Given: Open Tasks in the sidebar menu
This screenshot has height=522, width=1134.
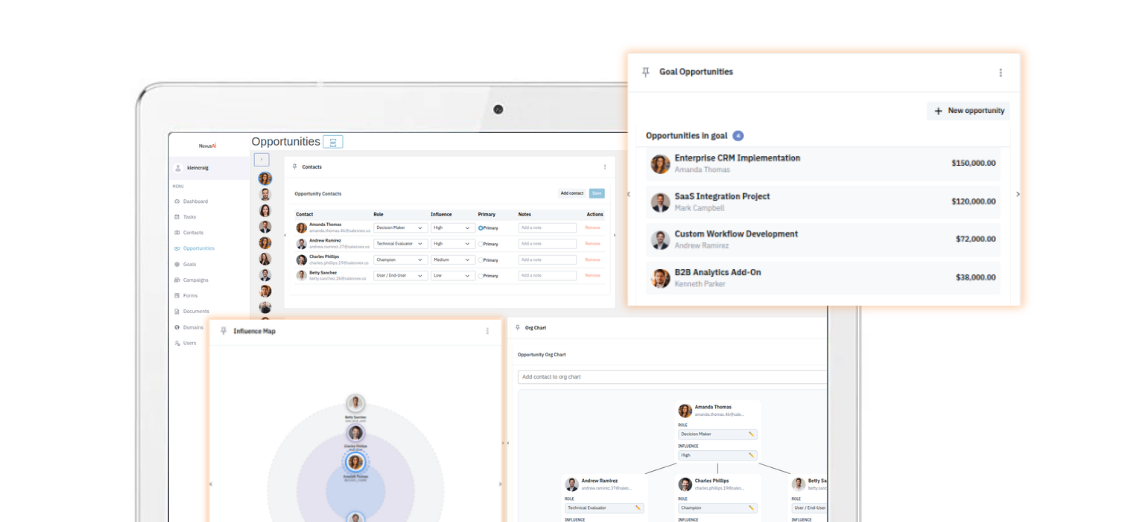Looking at the screenshot, I should tap(189, 217).
